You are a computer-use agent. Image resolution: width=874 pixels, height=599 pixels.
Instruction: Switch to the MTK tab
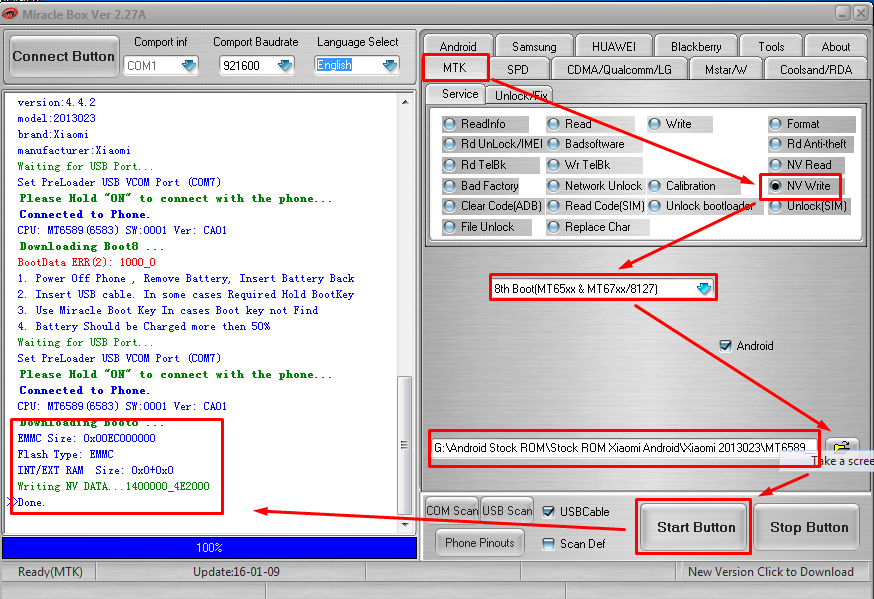[455, 68]
